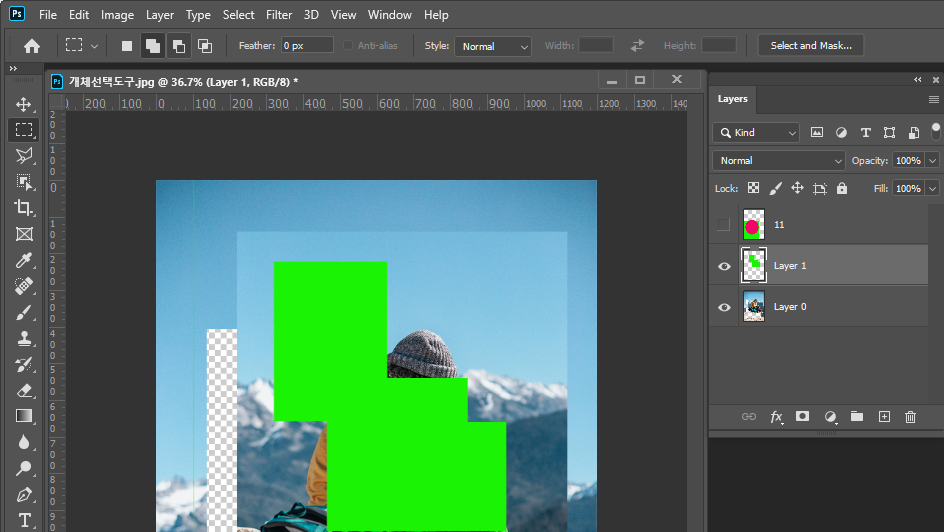Go to the Home screen icon
Screen dimensions: 944x532
pos(31,46)
